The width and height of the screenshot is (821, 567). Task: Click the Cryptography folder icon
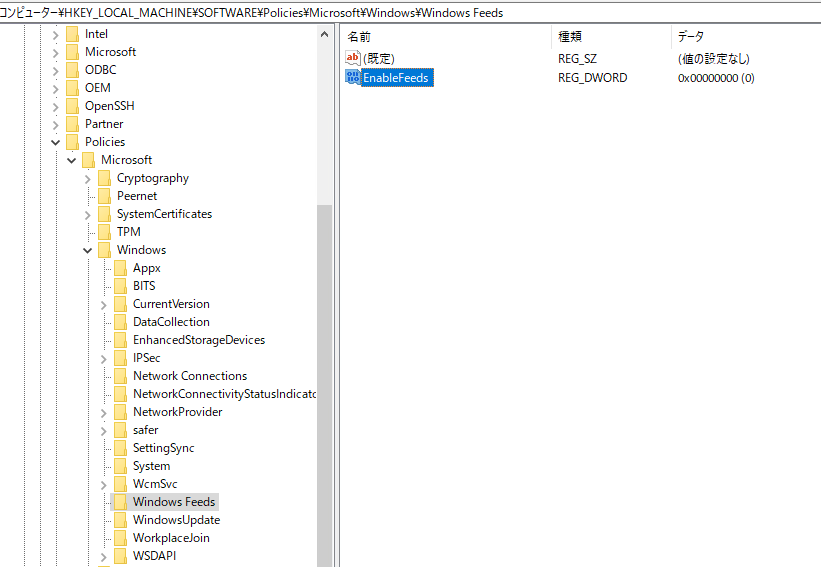pyautogui.click(x=105, y=178)
